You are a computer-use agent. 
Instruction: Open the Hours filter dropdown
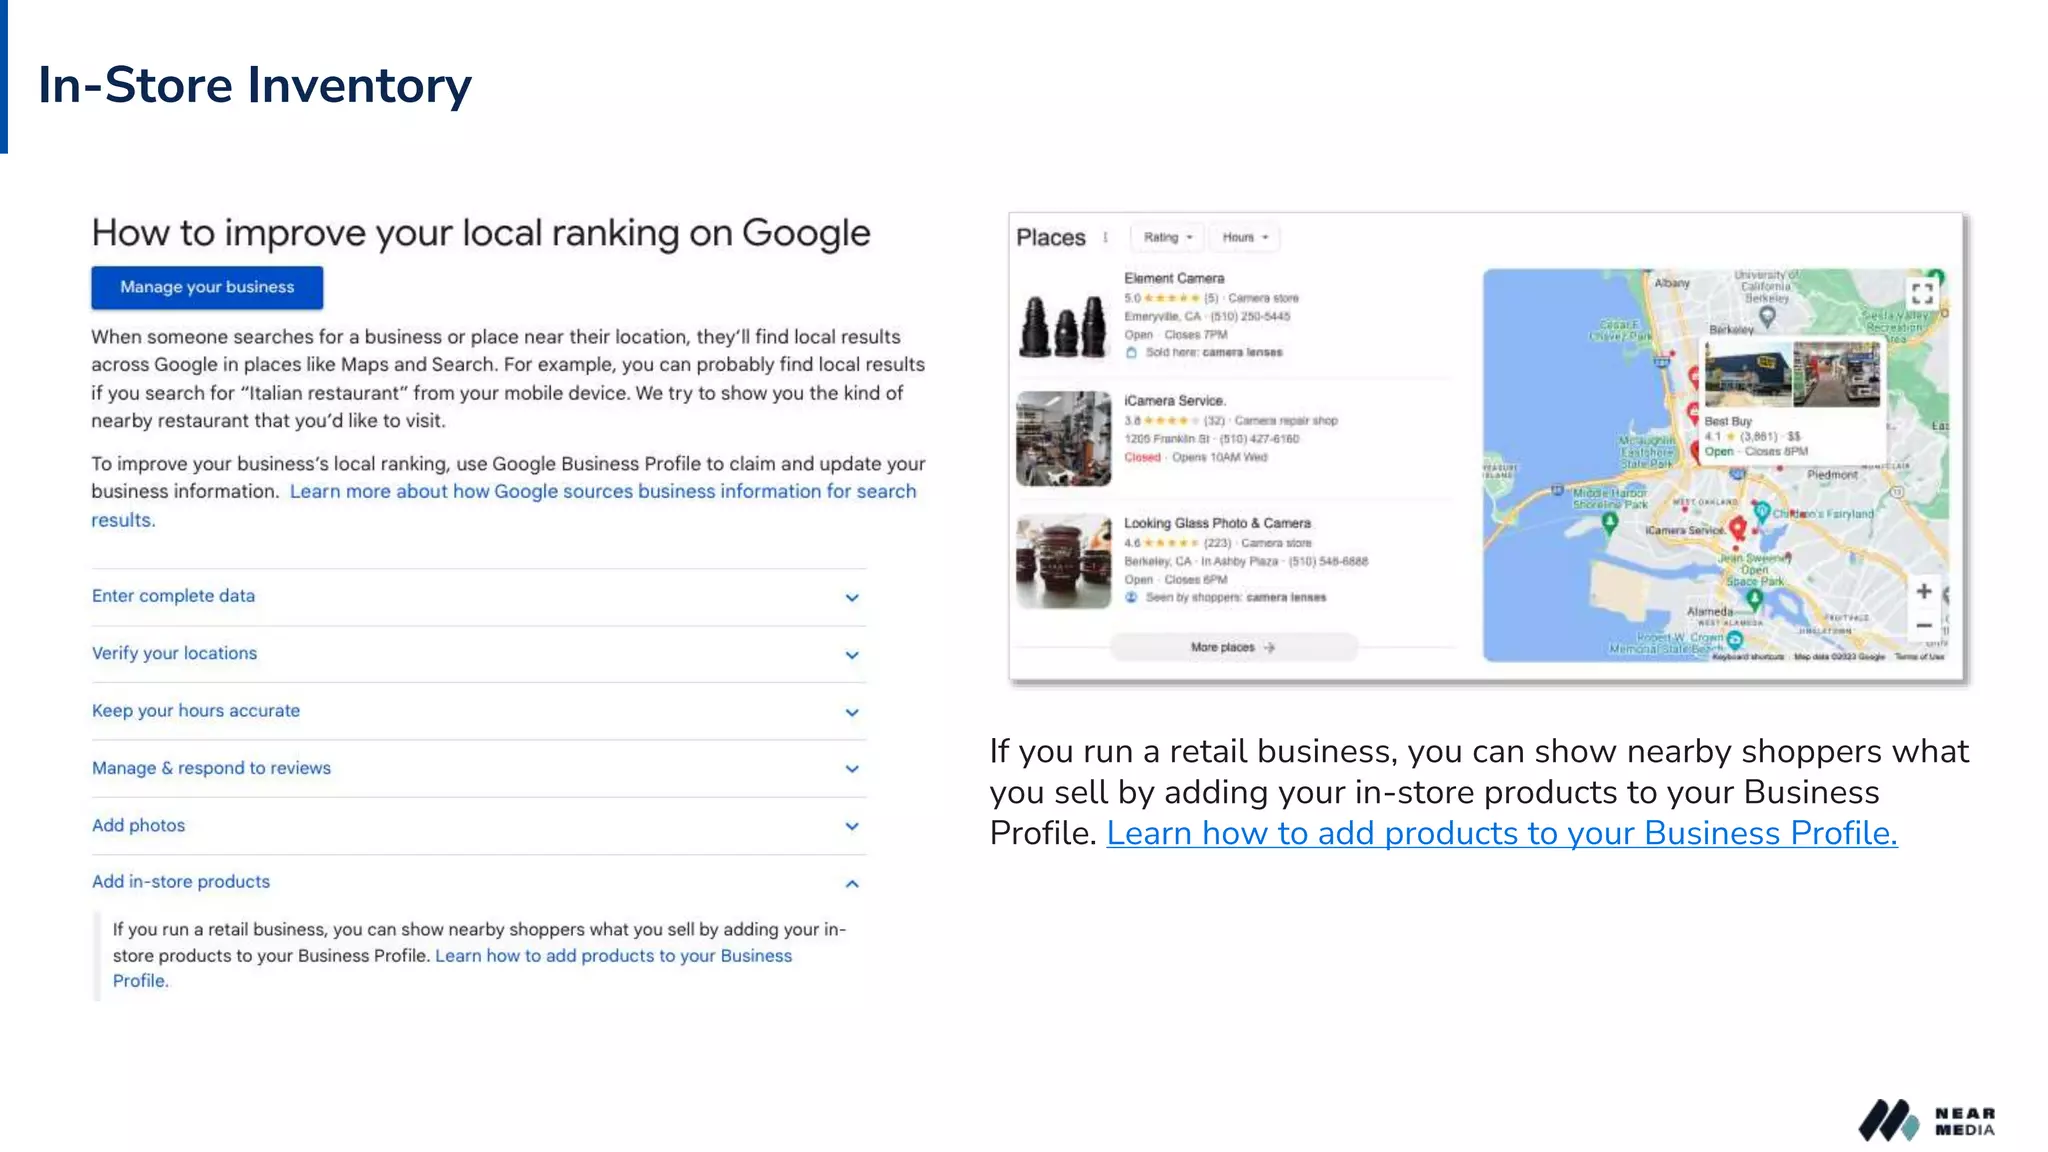pyautogui.click(x=1245, y=237)
